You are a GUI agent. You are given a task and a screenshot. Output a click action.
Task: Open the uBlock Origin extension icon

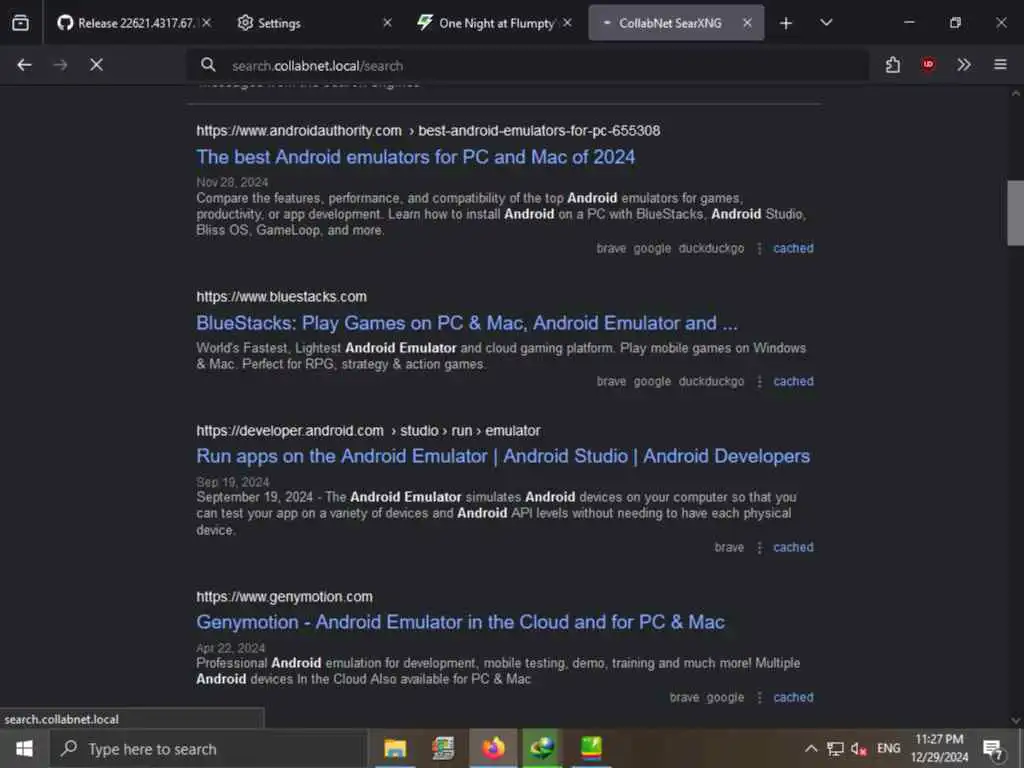point(928,65)
